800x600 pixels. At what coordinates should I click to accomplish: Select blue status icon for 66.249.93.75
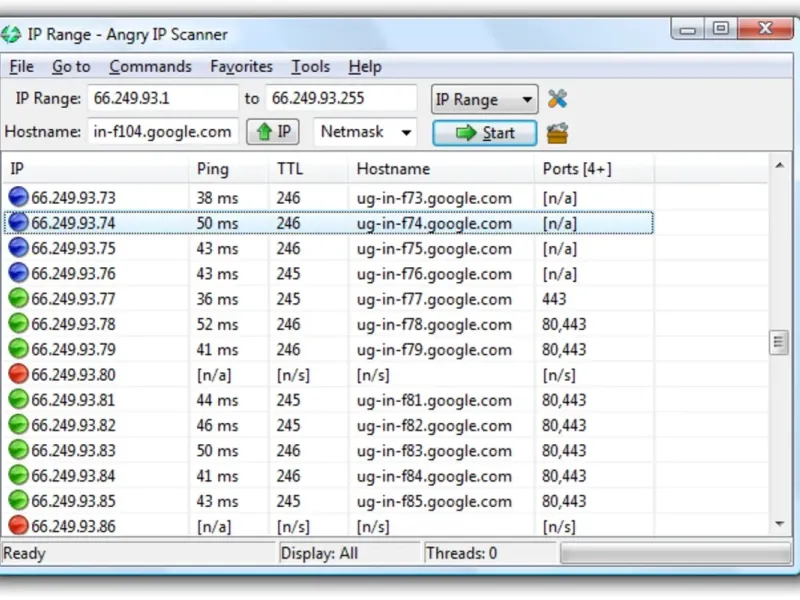pyautogui.click(x=18, y=247)
